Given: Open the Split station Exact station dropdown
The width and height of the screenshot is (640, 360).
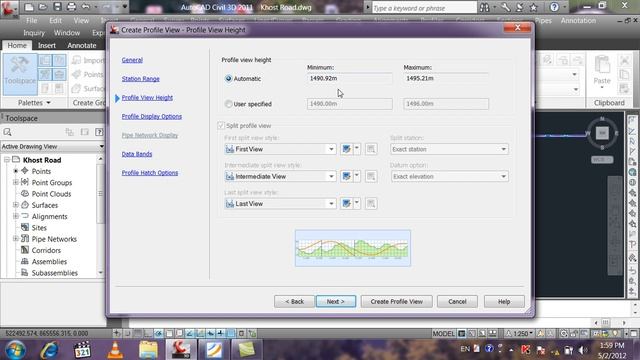Looking at the screenshot, I should 449,149.
